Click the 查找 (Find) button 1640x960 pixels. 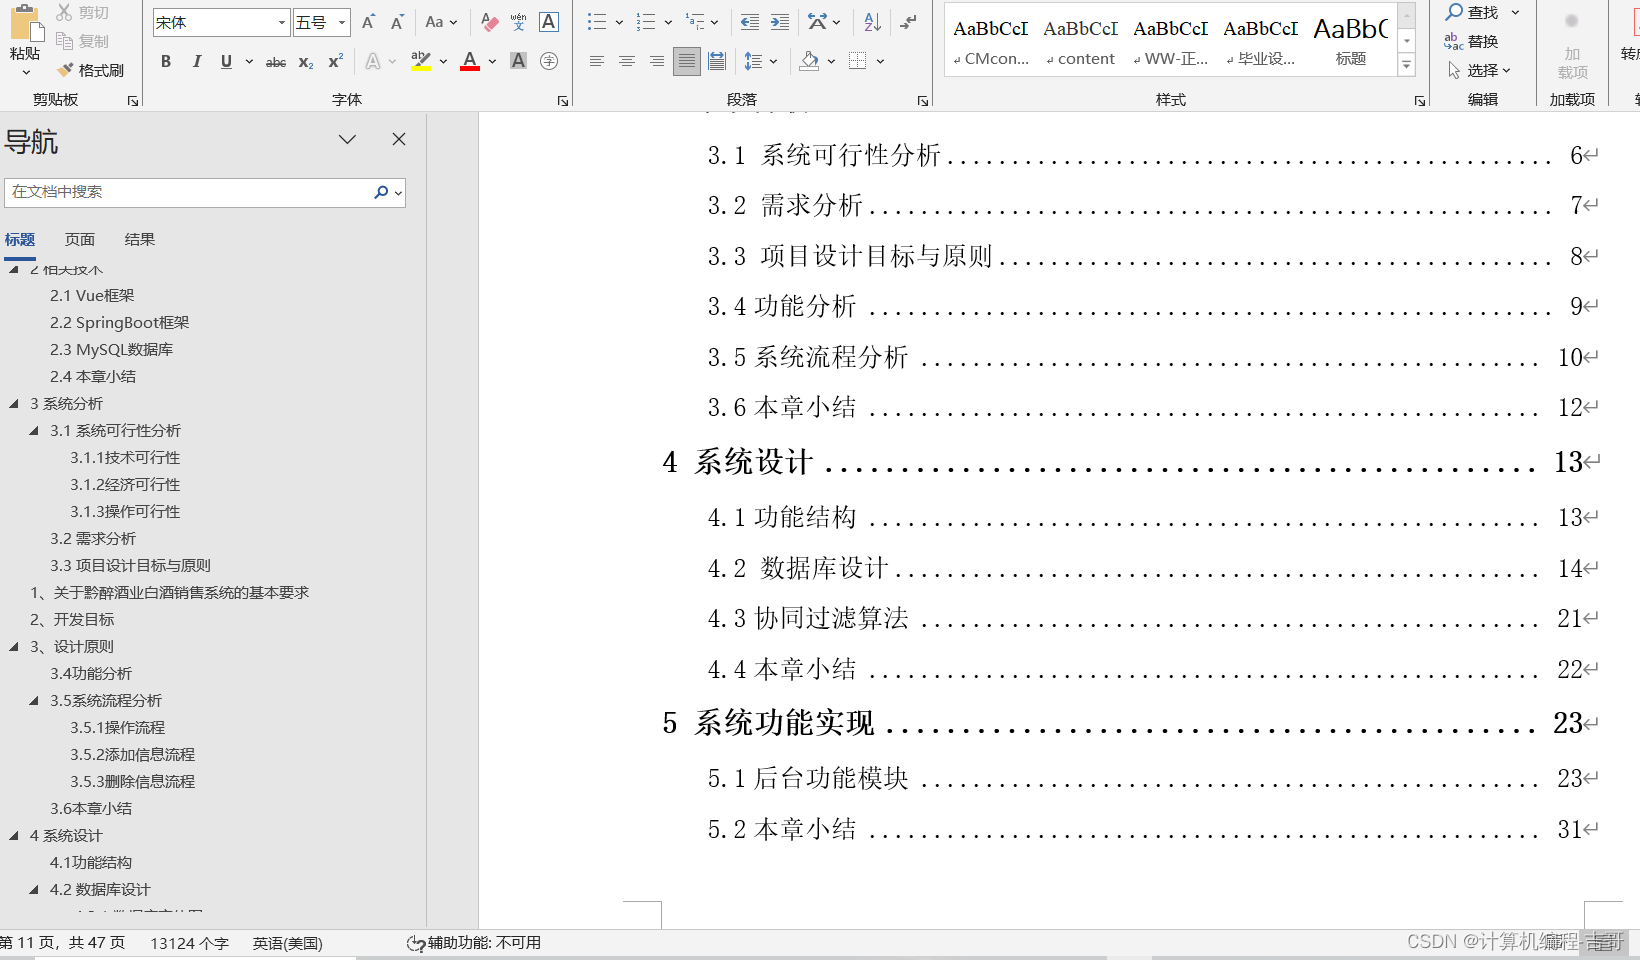click(x=1473, y=12)
